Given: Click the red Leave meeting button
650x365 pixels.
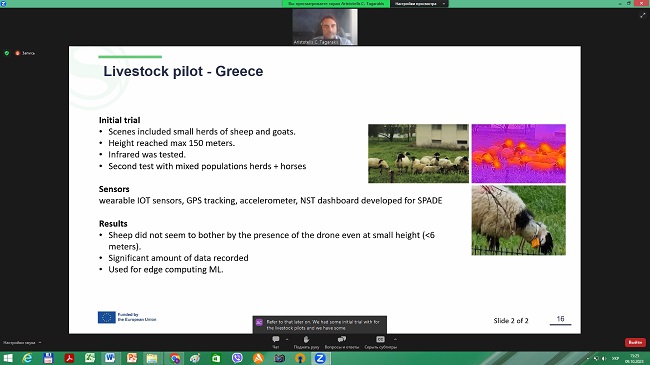Looking at the screenshot, I should [635, 342].
